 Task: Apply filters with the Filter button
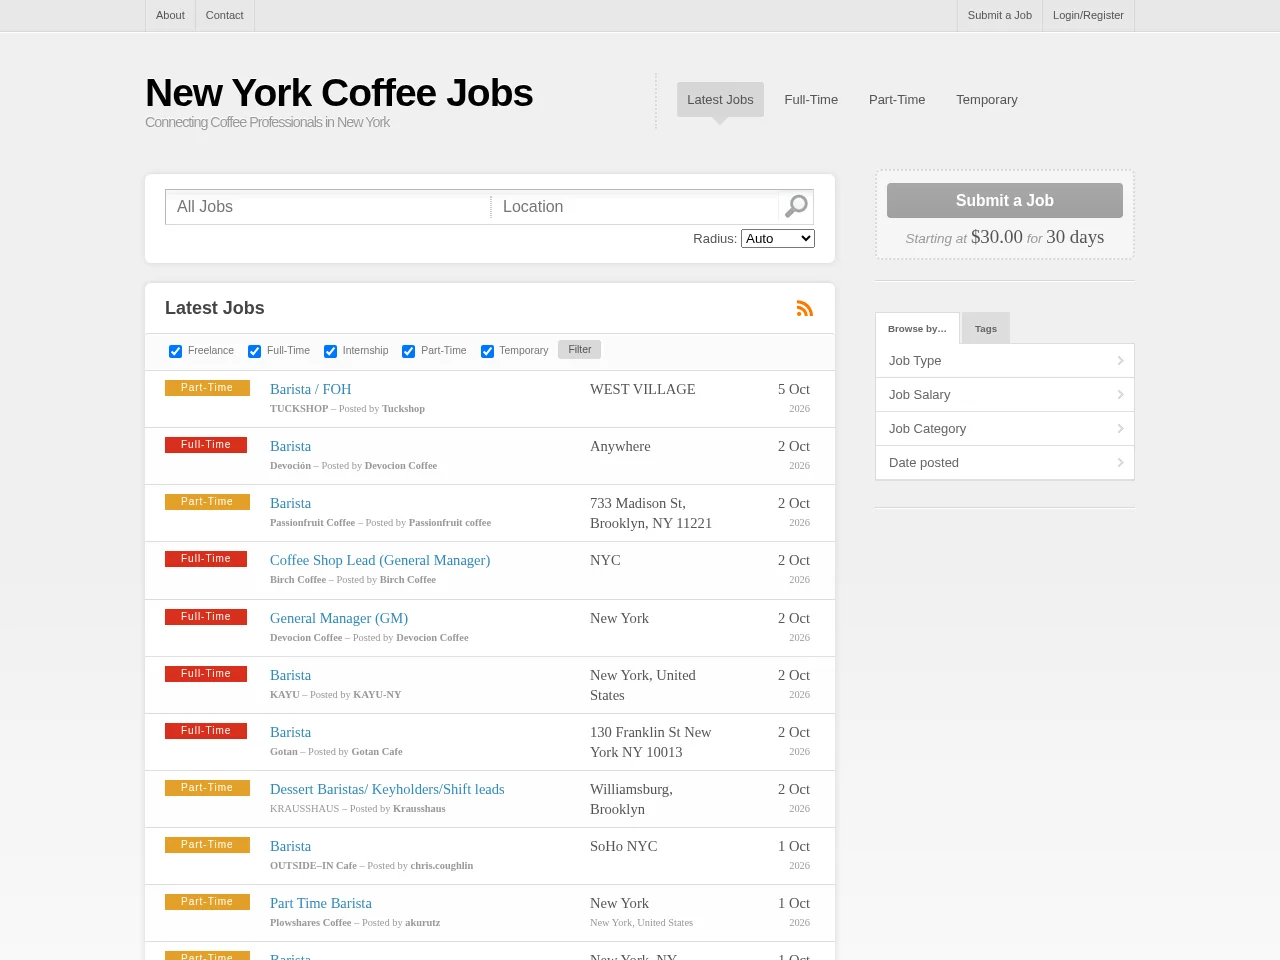pos(580,349)
